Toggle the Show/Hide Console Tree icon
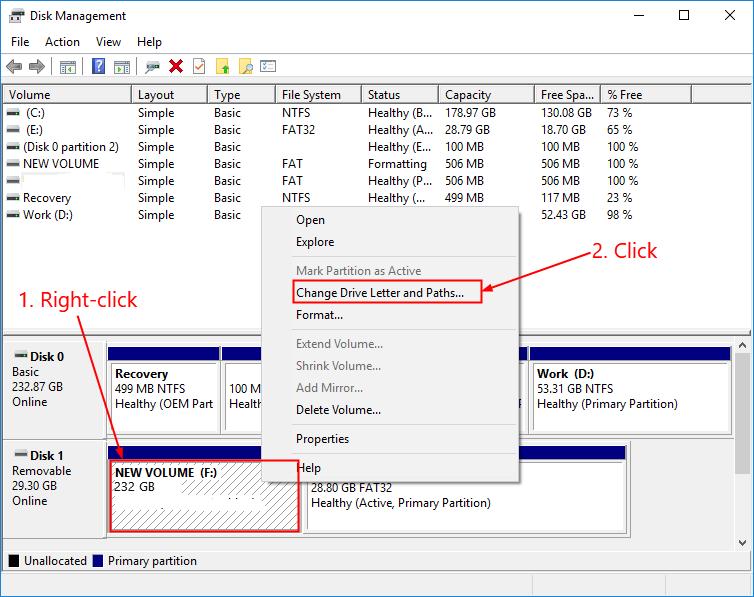Screen dimensions: 754x597 [68, 67]
